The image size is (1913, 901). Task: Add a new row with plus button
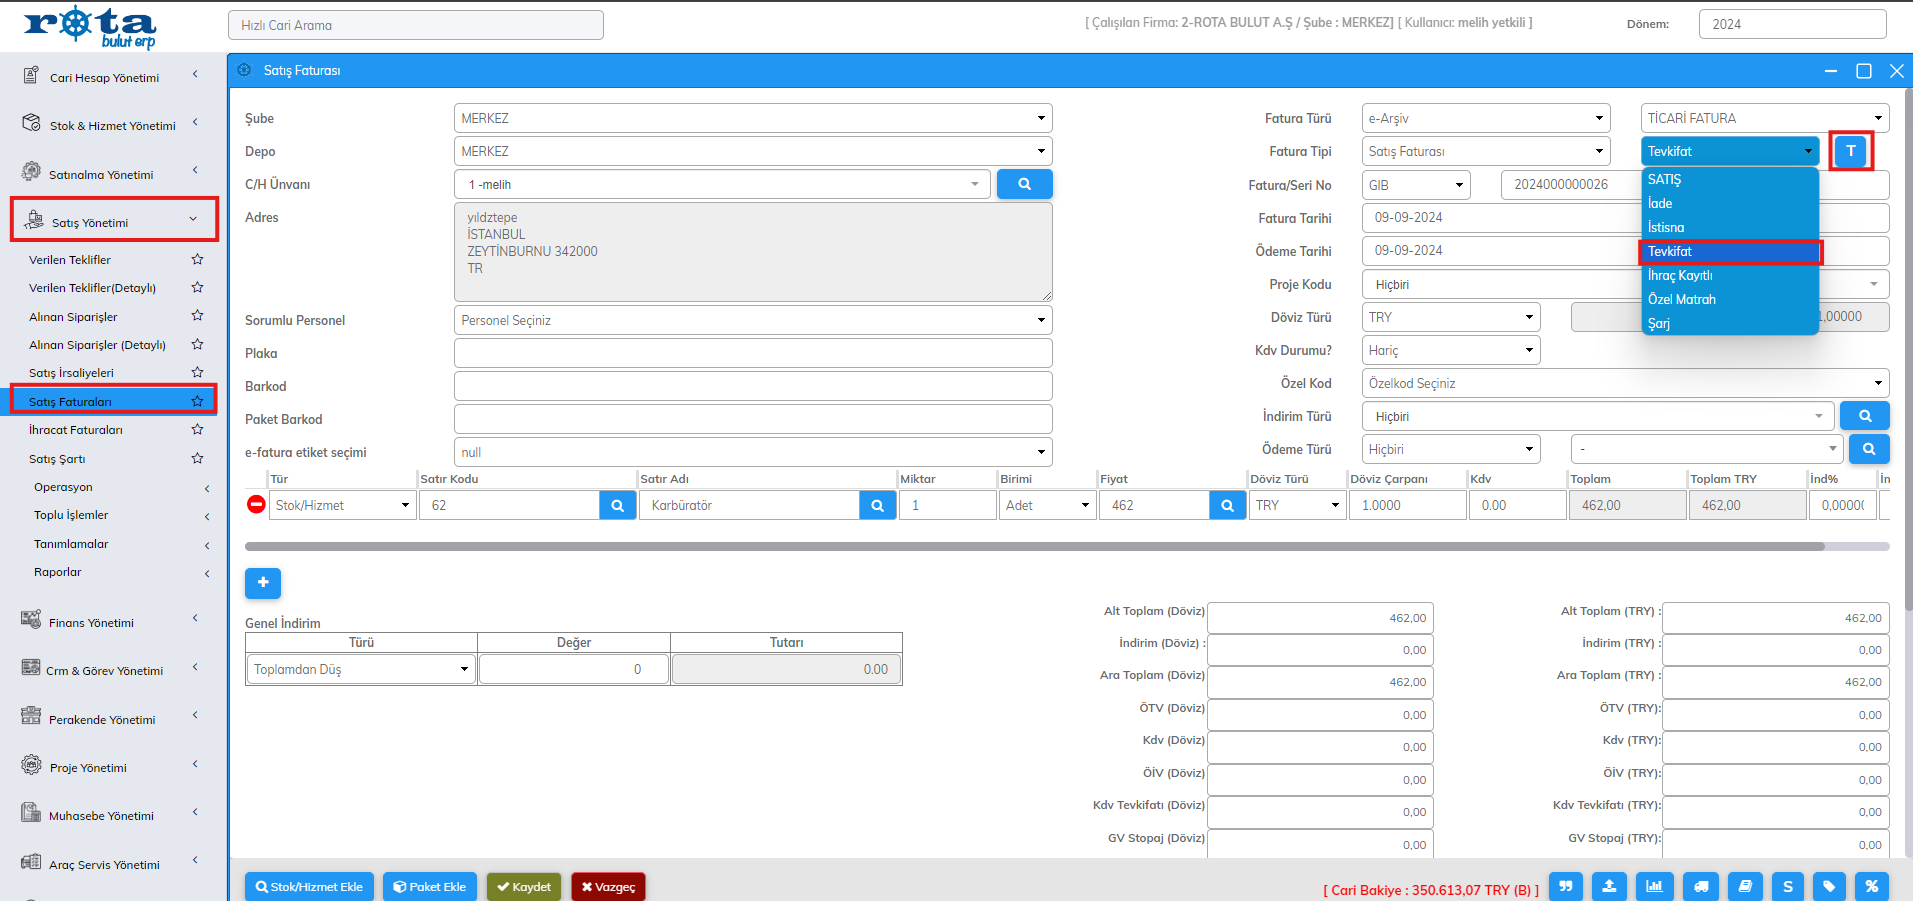263,583
